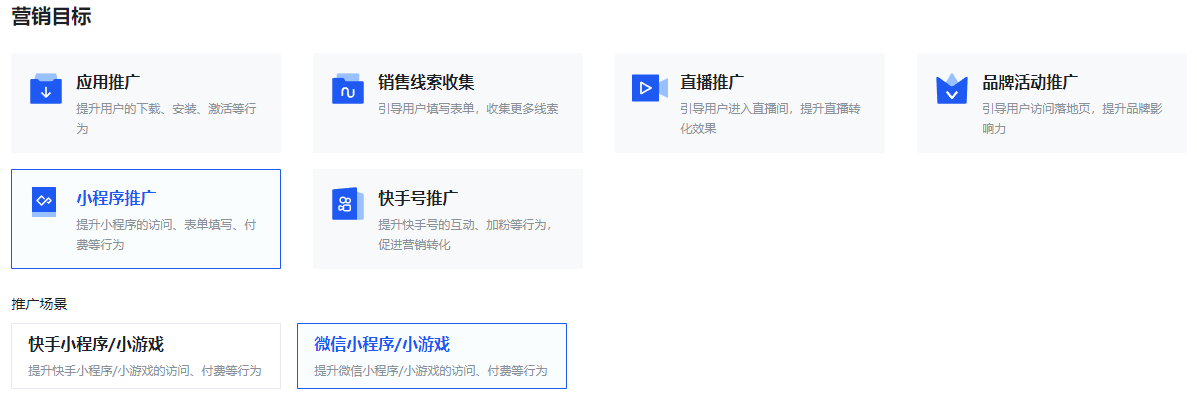Click the text 引导用户填写表单，收集更多线索
The width and height of the screenshot is (1197, 396).
(x=468, y=109)
